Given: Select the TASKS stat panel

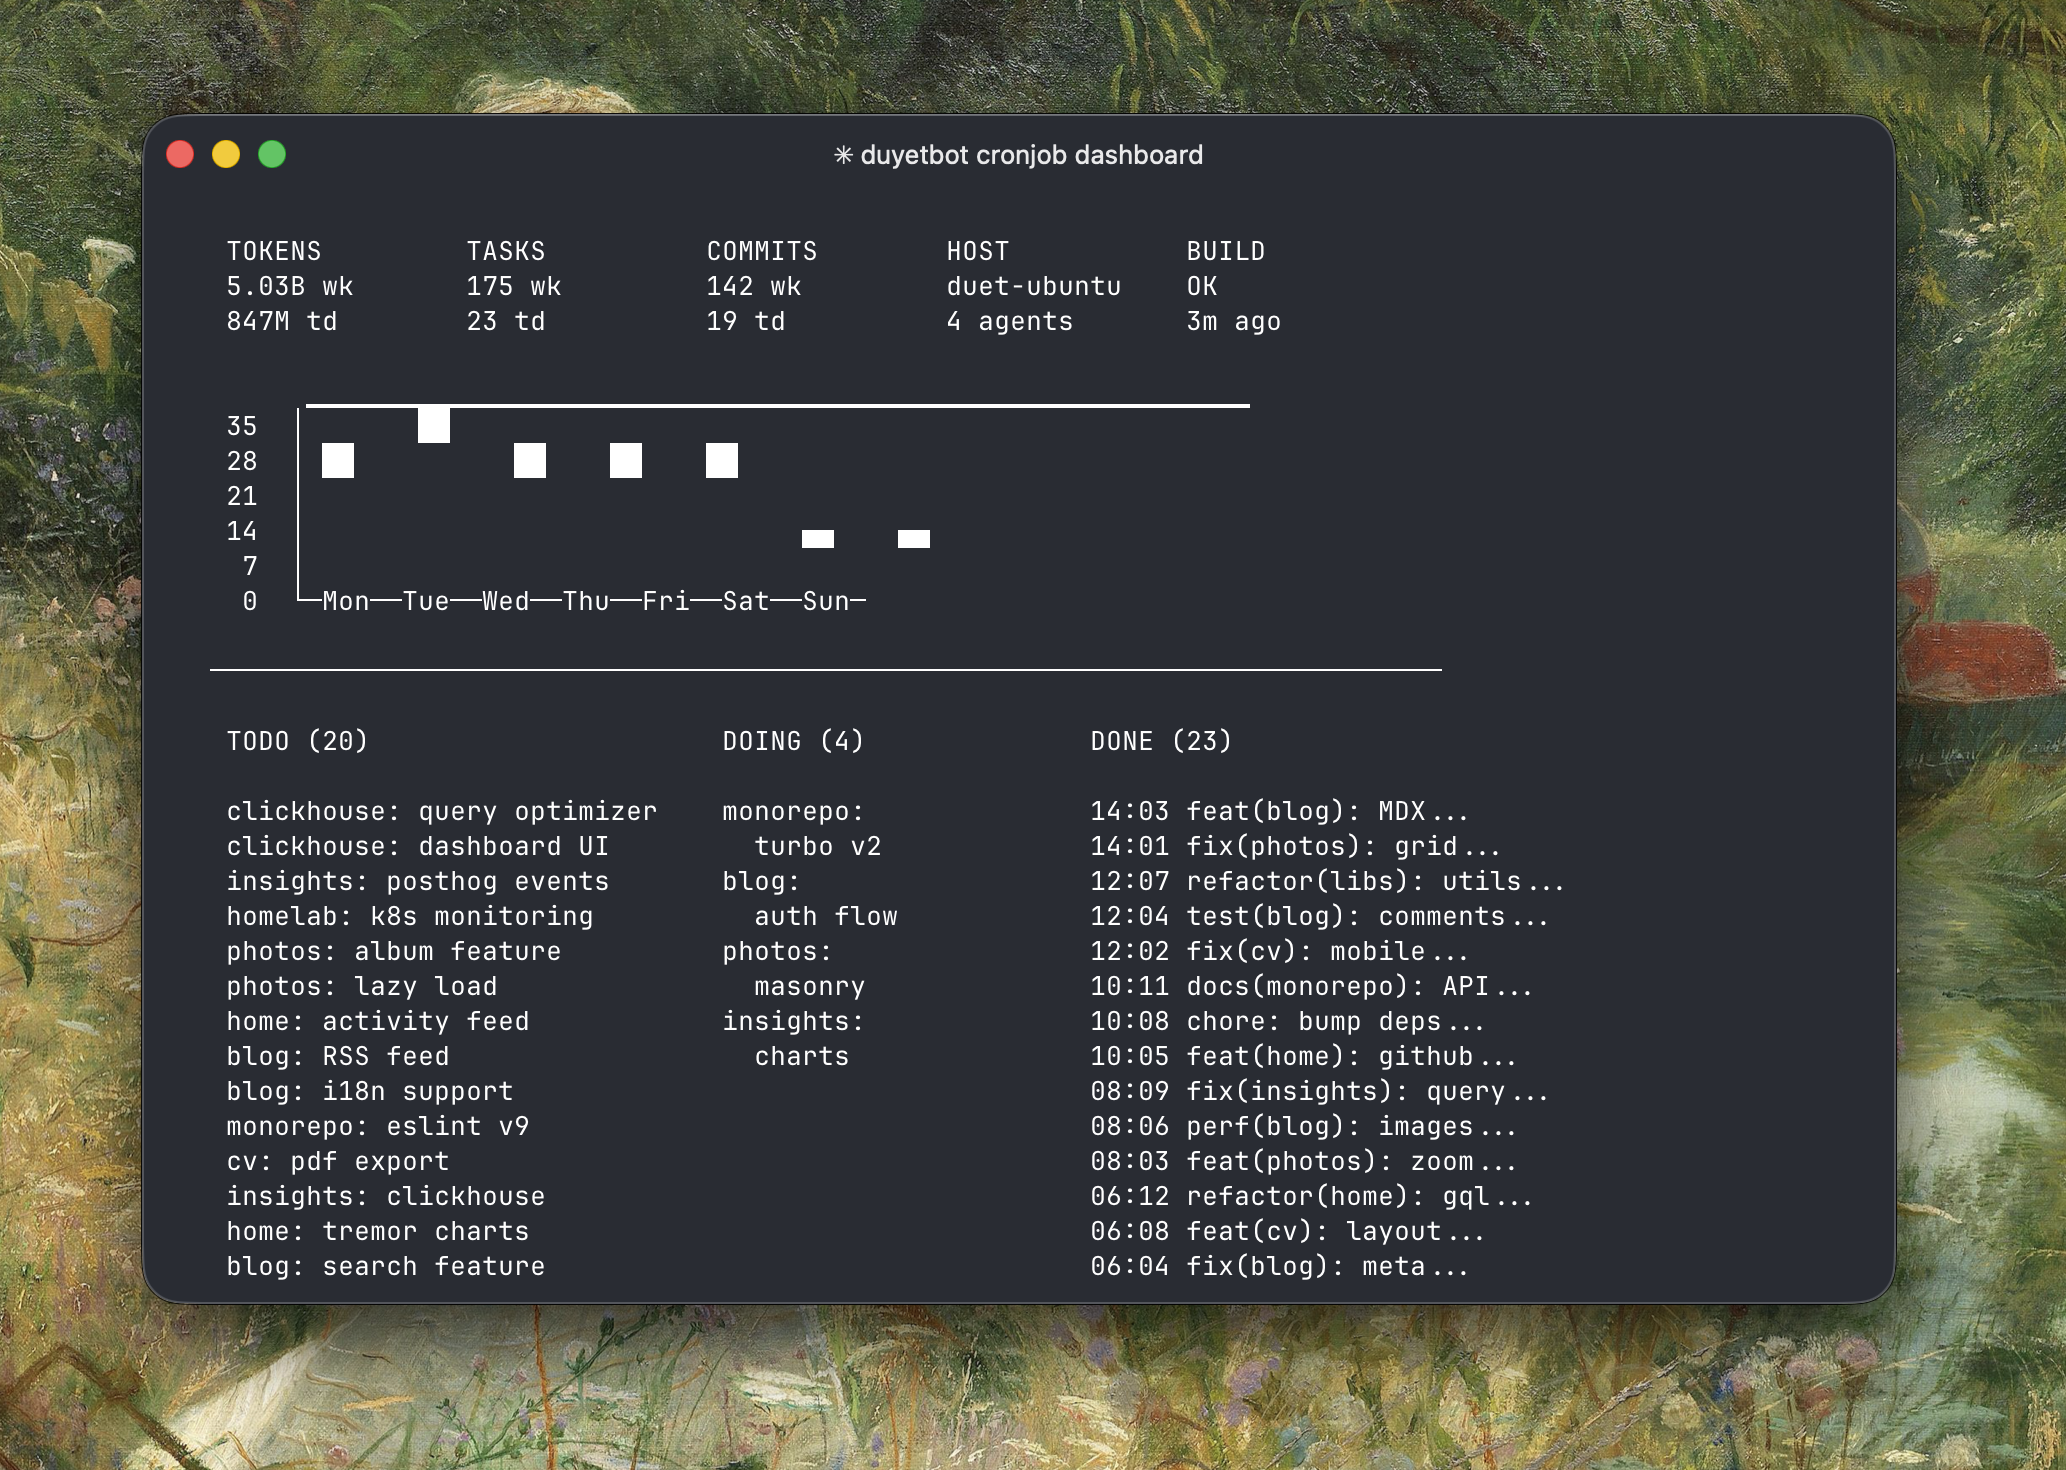Looking at the screenshot, I should (x=515, y=285).
